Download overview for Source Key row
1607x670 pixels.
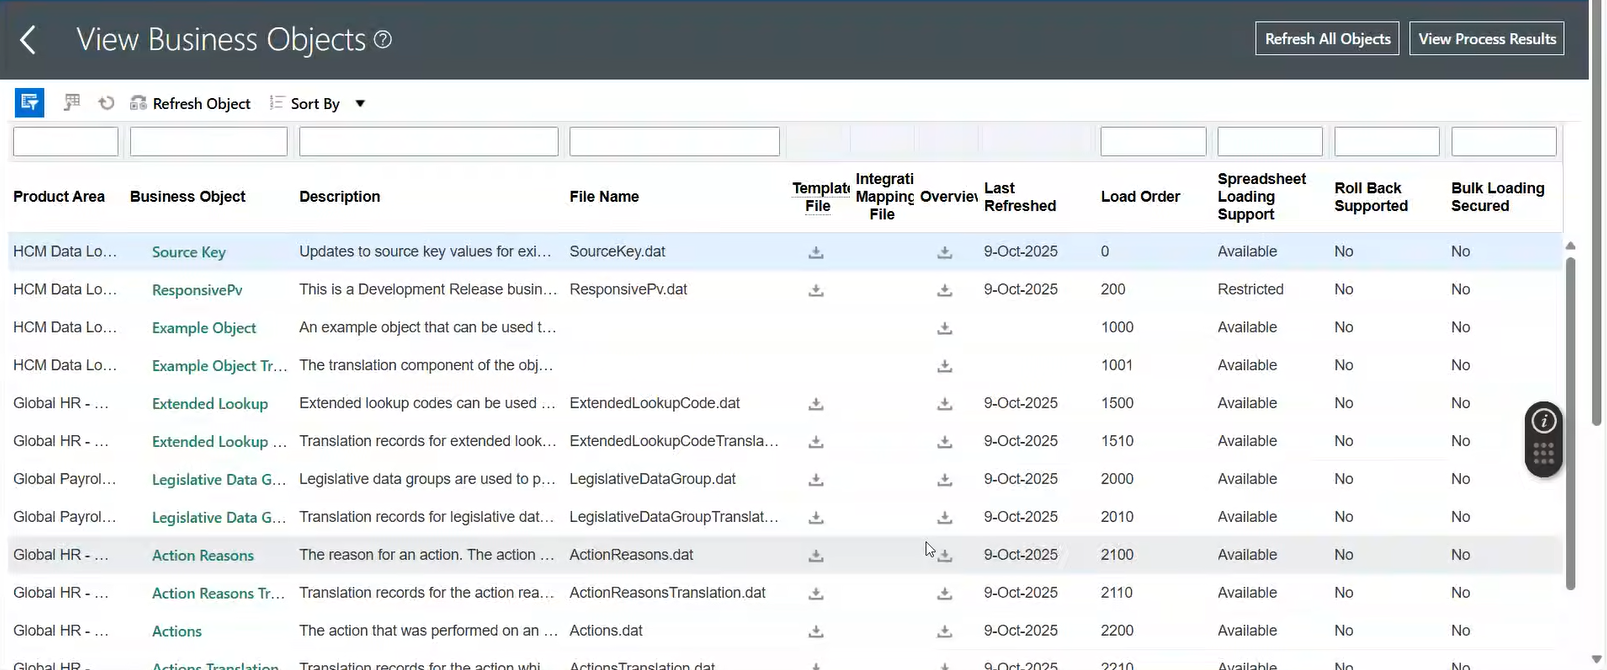944,252
